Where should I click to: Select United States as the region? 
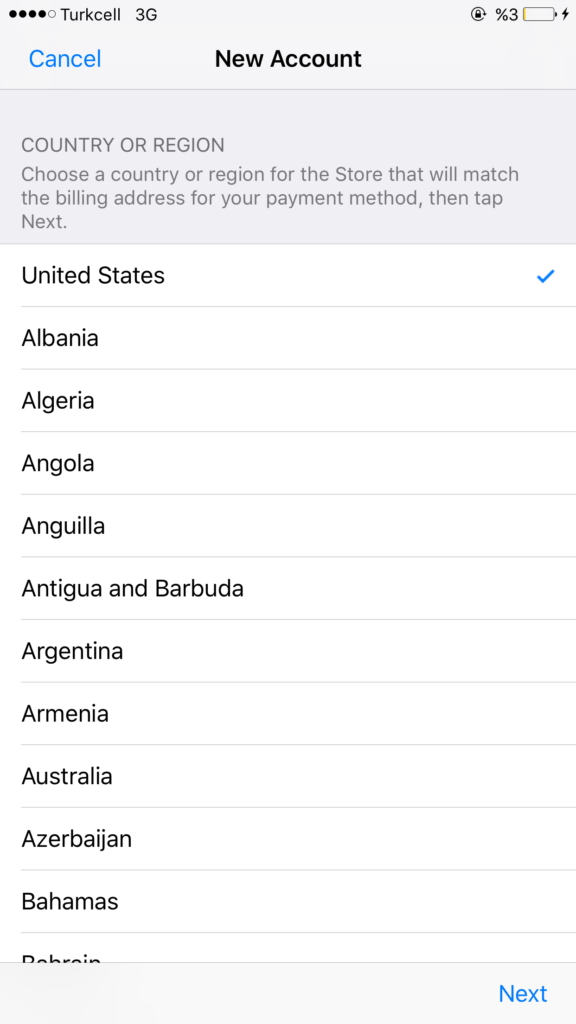288,276
